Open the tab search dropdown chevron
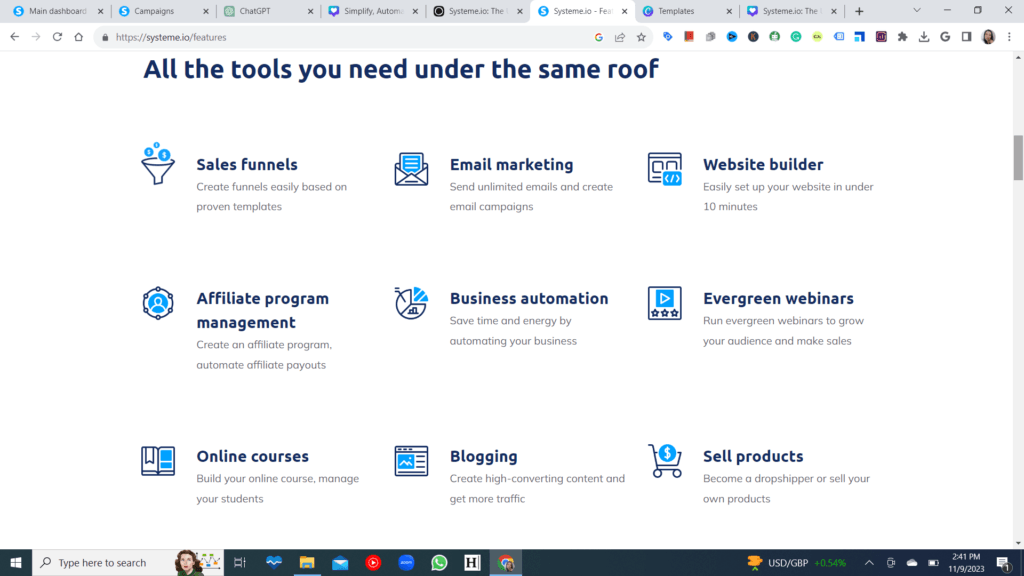The image size is (1024, 576). click(917, 11)
